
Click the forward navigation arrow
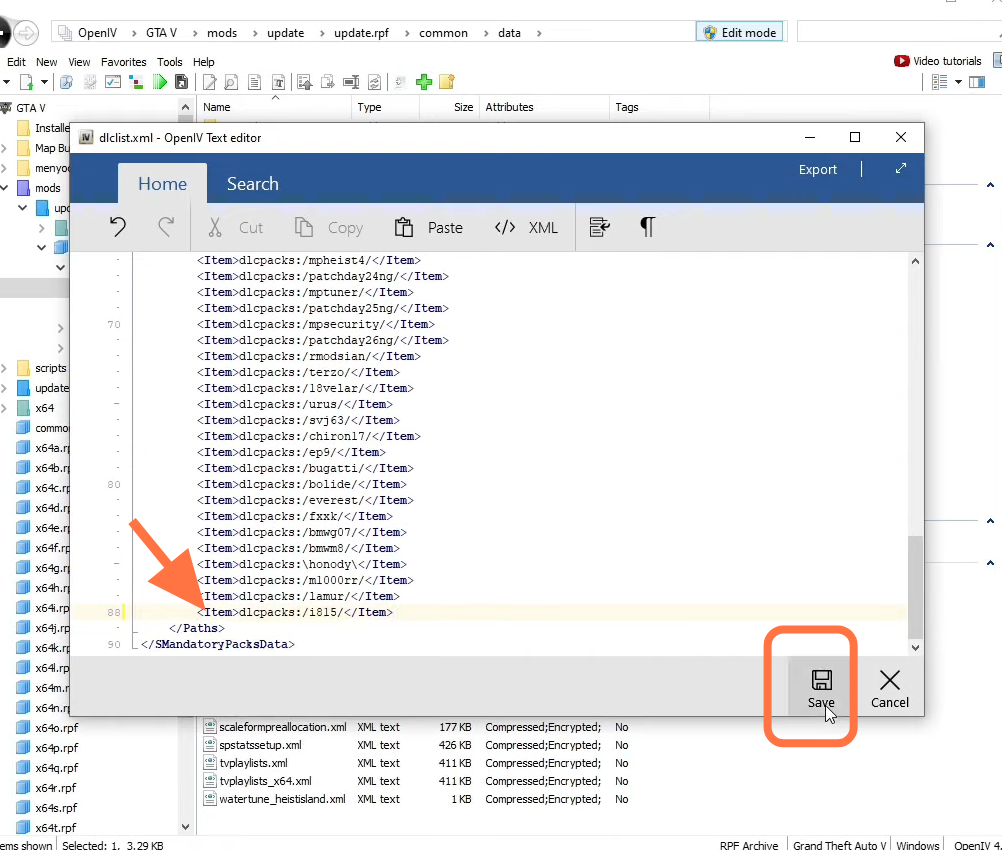(x=26, y=33)
